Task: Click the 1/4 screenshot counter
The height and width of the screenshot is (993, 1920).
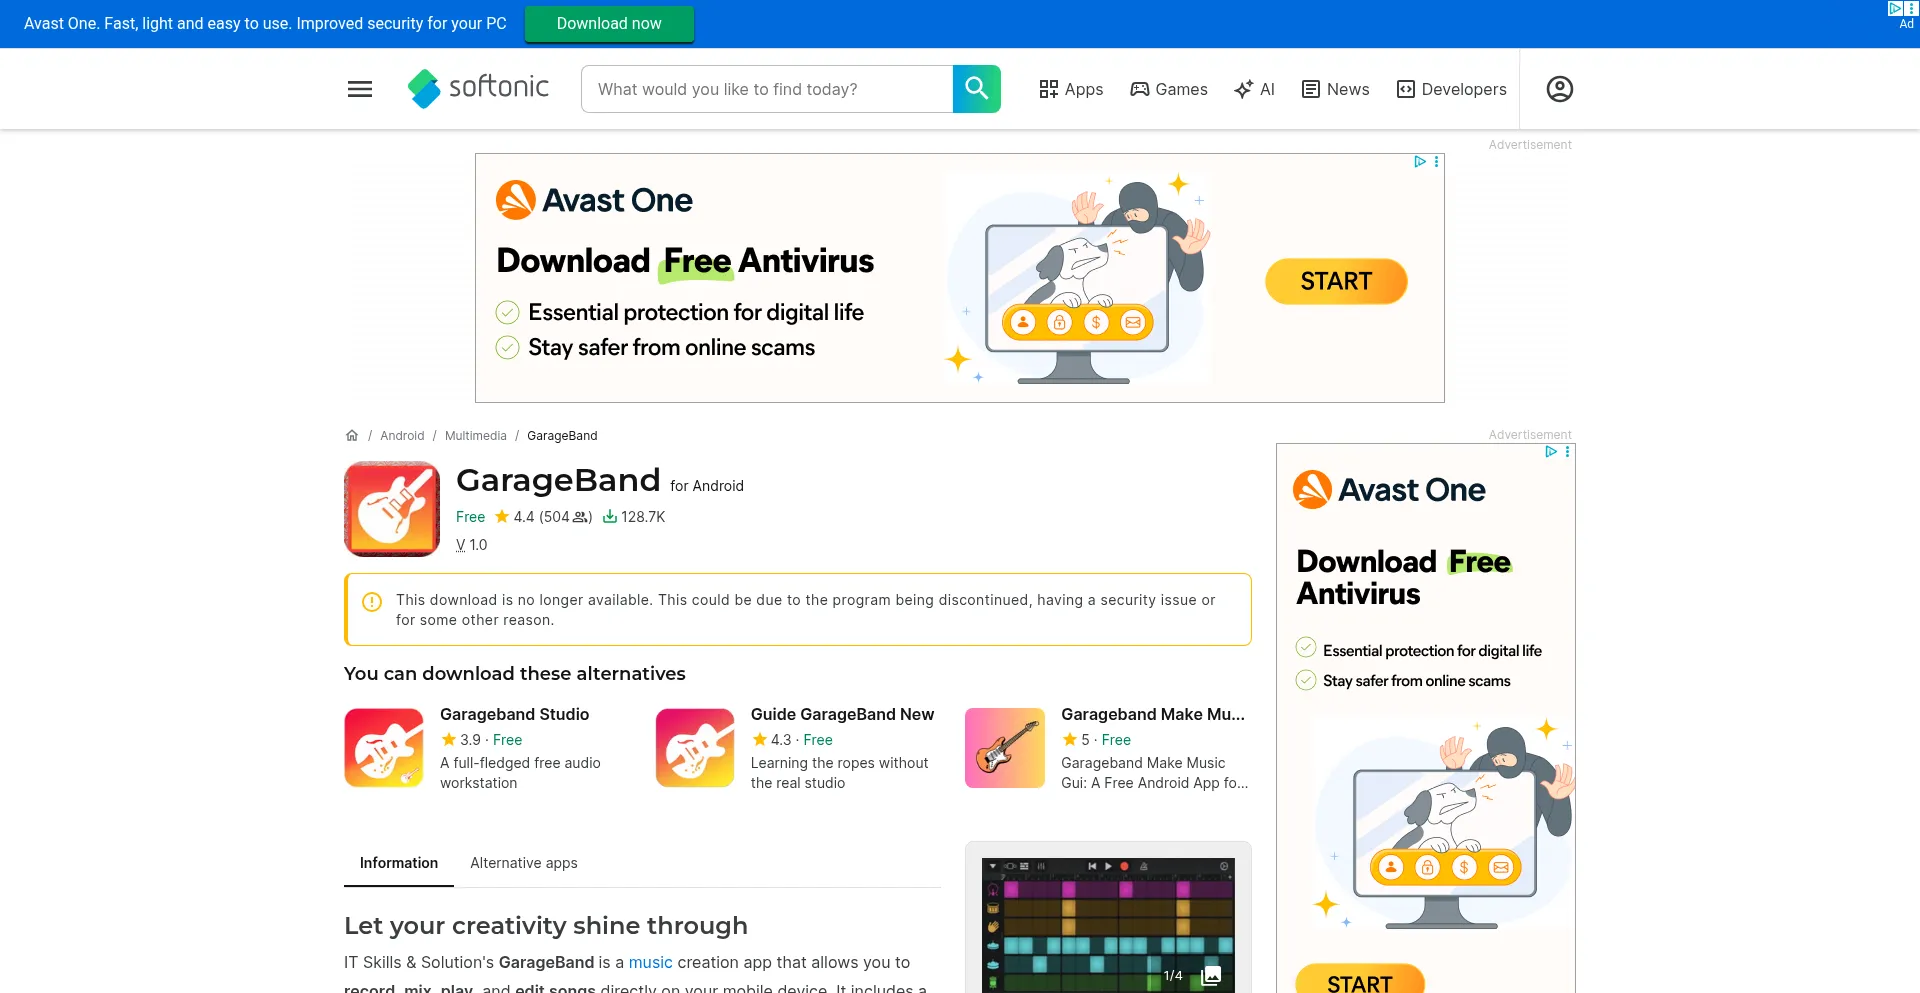Action: click(1173, 976)
